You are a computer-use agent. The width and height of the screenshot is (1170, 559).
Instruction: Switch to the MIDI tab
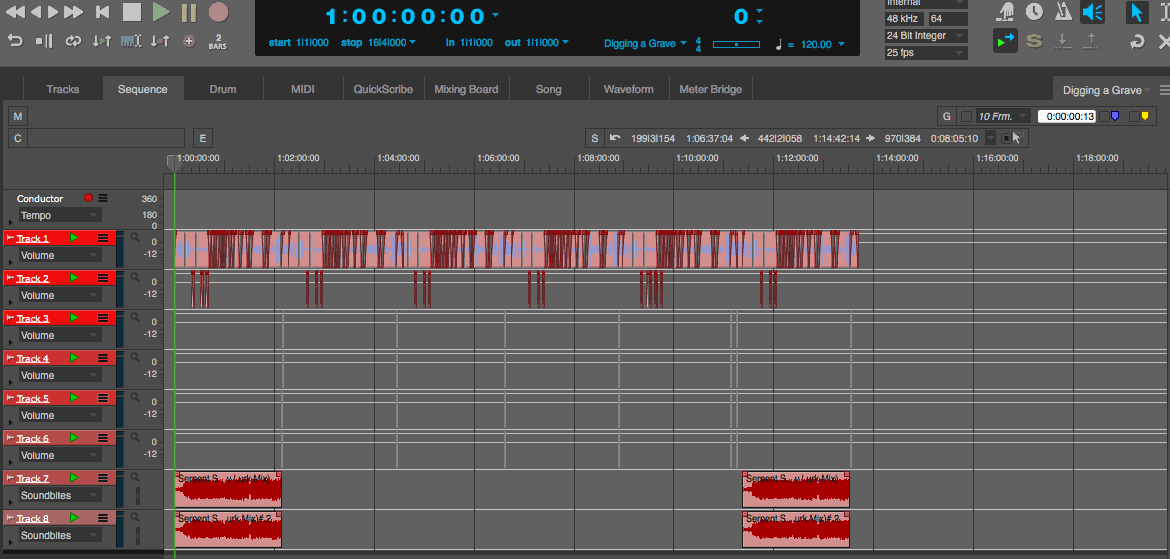coord(303,89)
